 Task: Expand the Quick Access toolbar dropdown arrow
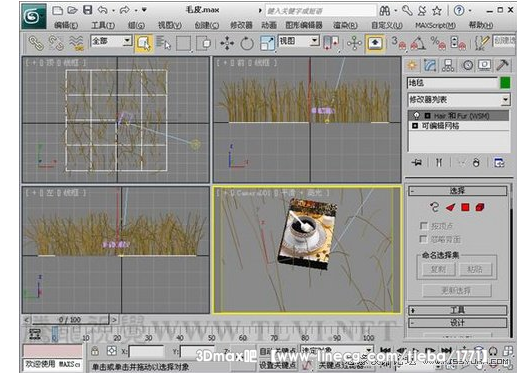[144, 10]
